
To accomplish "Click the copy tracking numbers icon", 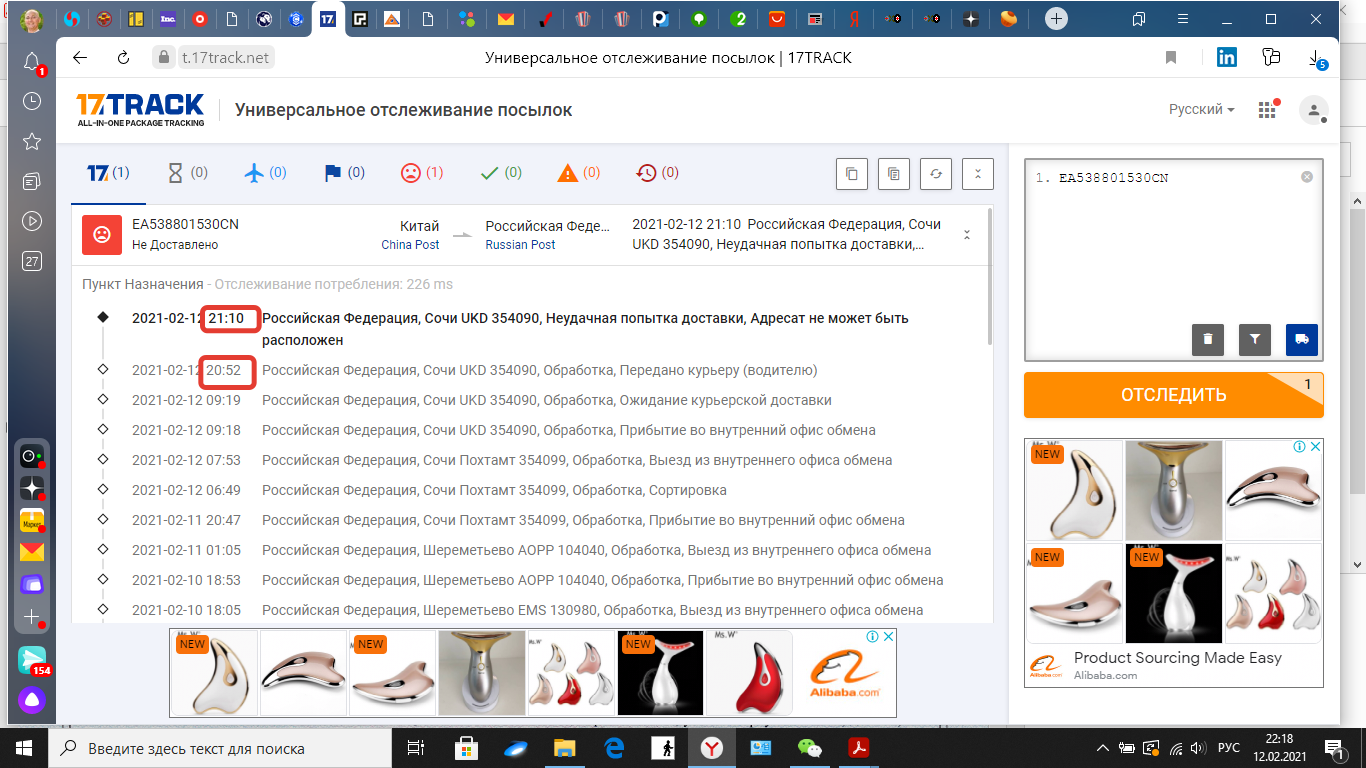I will tap(852, 174).
